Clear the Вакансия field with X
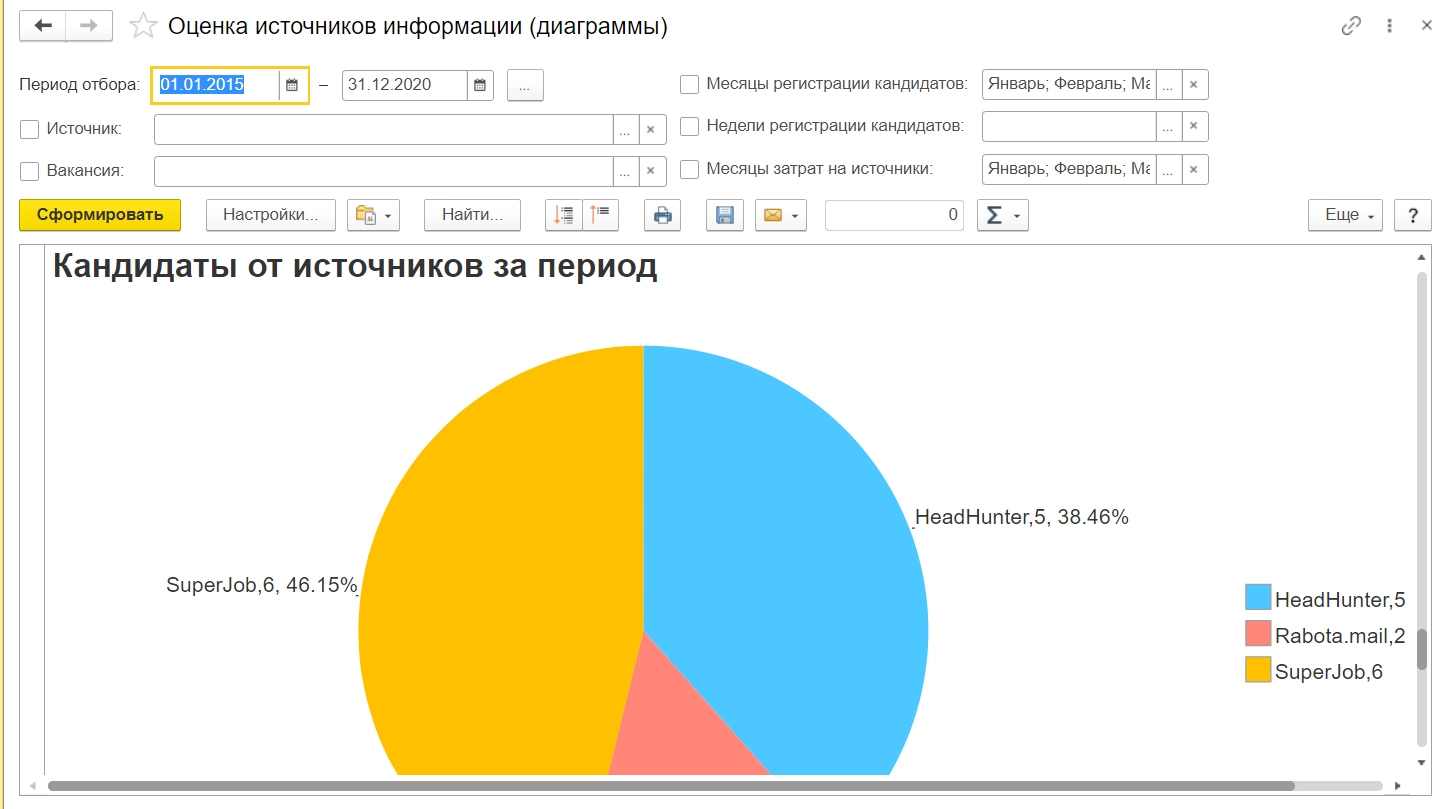The width and height of the screenshot is (1455, 809). coord(651,171)
